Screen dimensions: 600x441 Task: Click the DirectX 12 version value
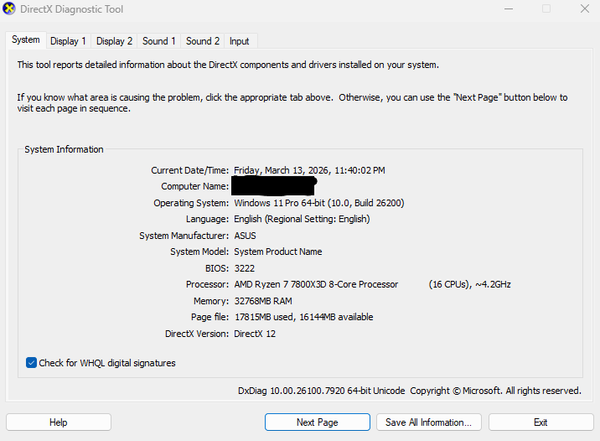click(x=255, y=333)
